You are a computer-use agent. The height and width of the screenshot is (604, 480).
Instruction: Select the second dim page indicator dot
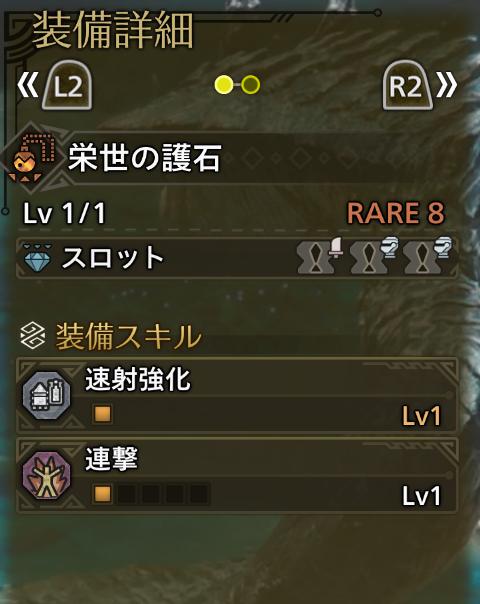point(251,85)
